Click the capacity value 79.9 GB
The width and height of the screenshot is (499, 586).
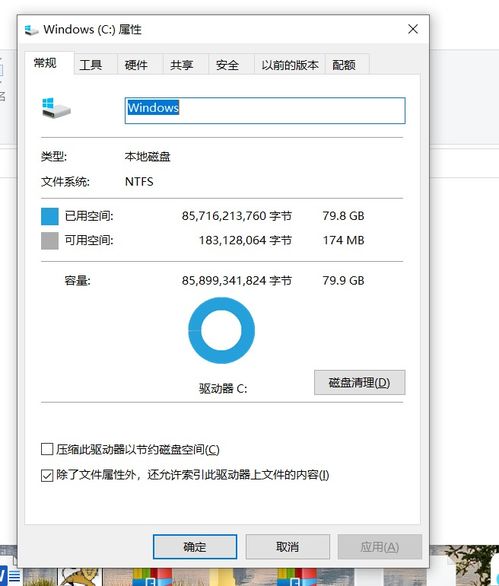point(343,280)
